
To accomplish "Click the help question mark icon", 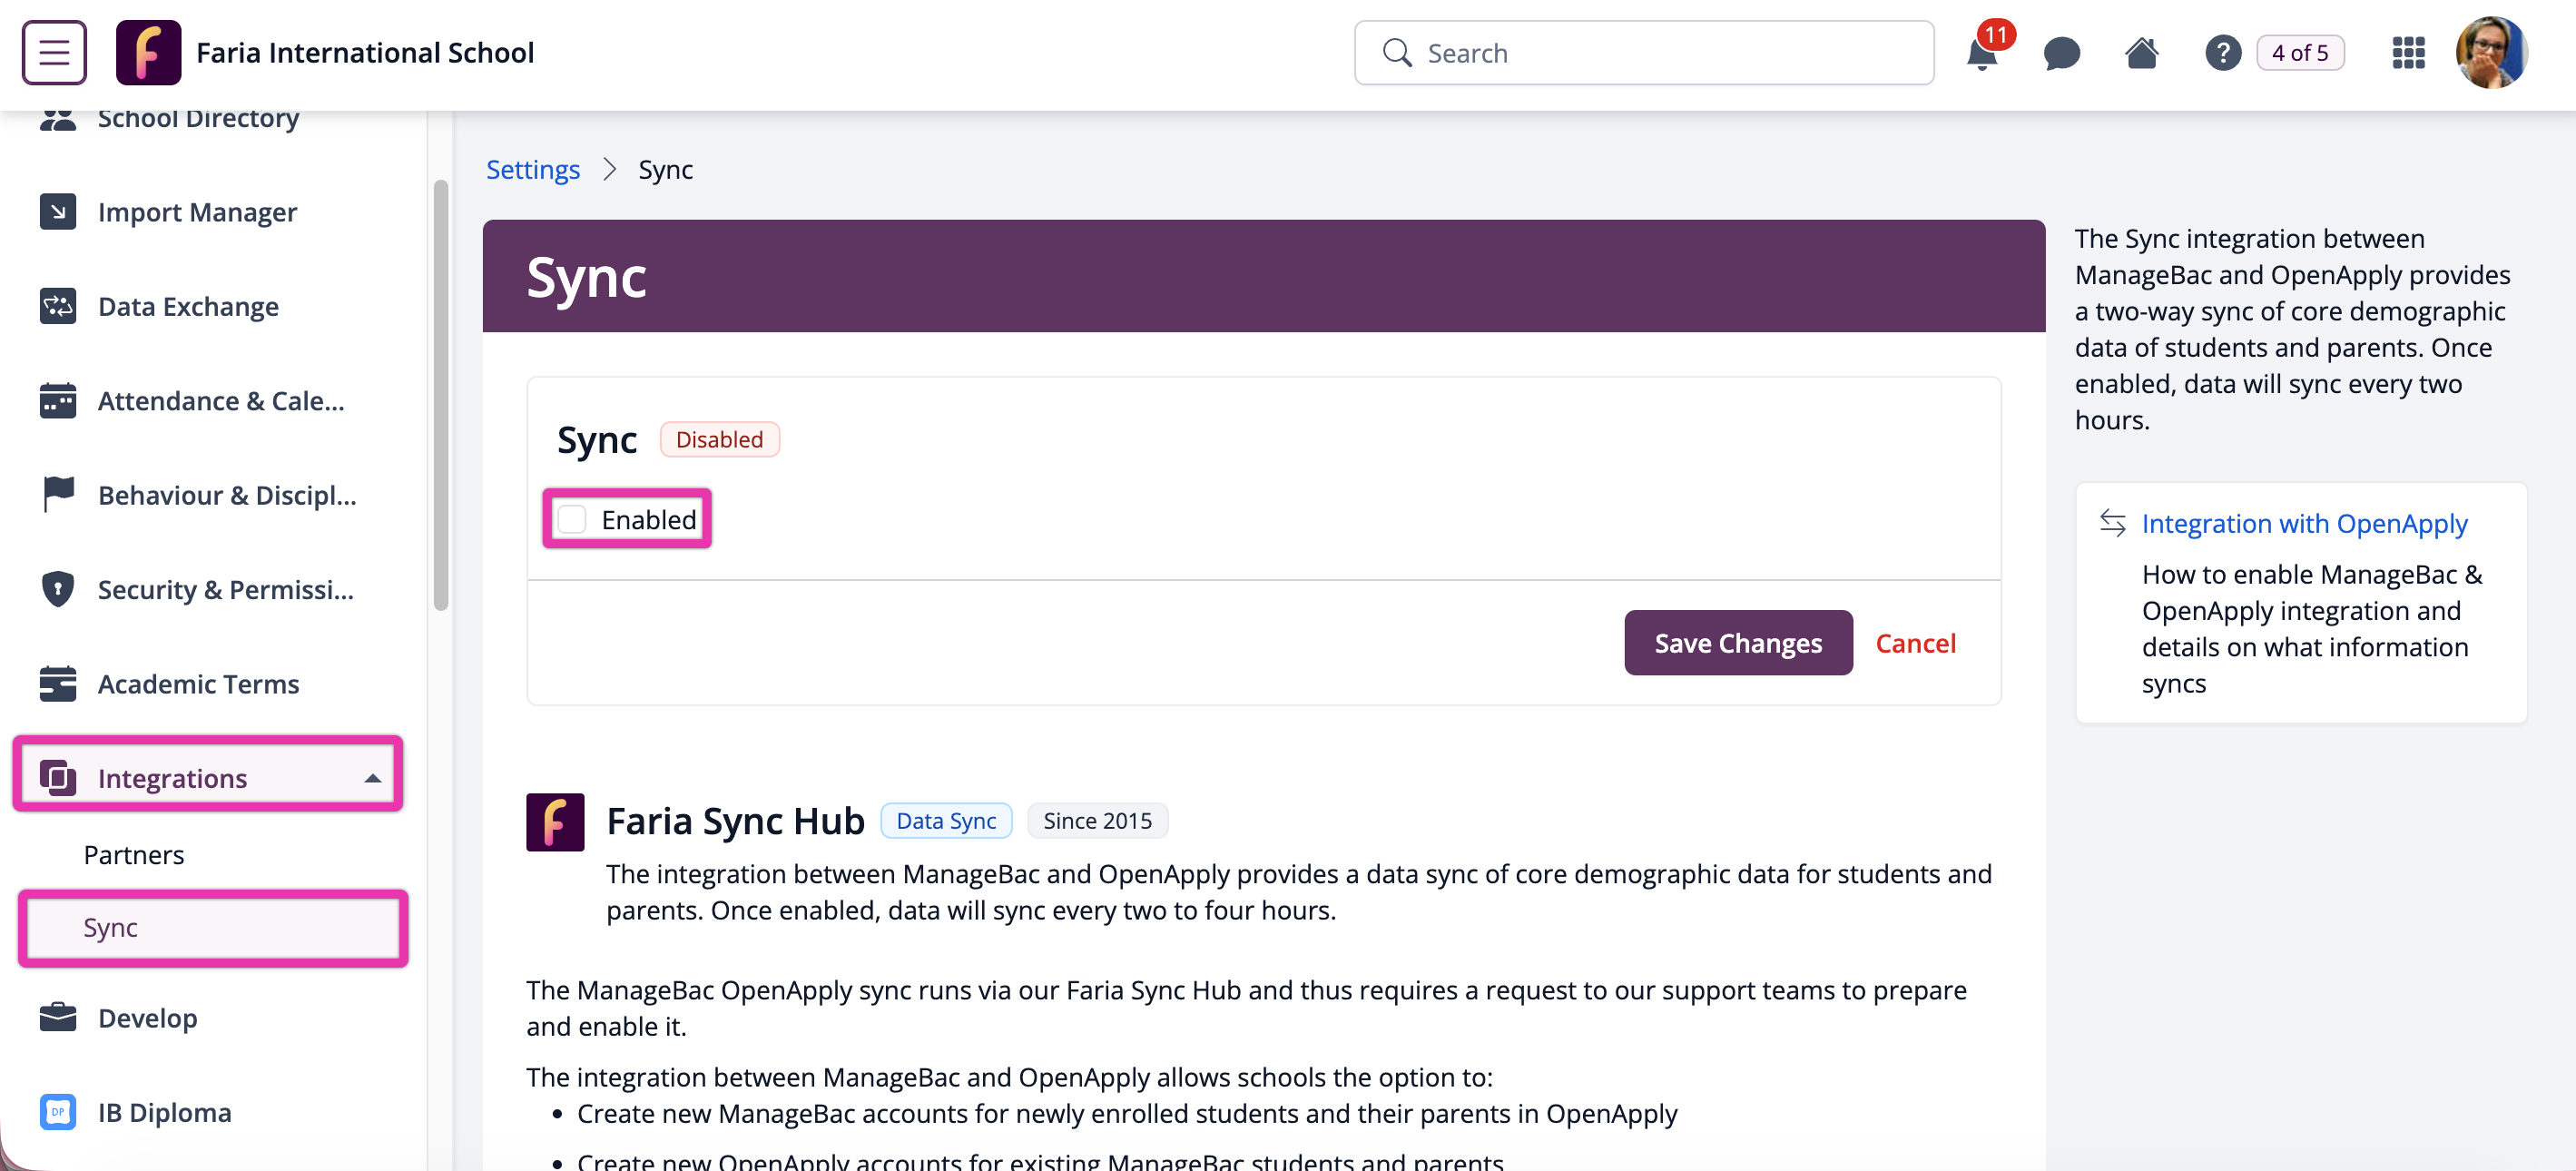I will point(2222,53).
